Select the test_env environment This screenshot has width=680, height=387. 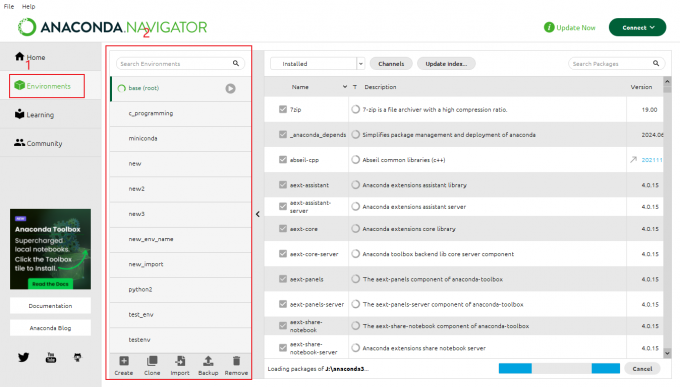180,315
